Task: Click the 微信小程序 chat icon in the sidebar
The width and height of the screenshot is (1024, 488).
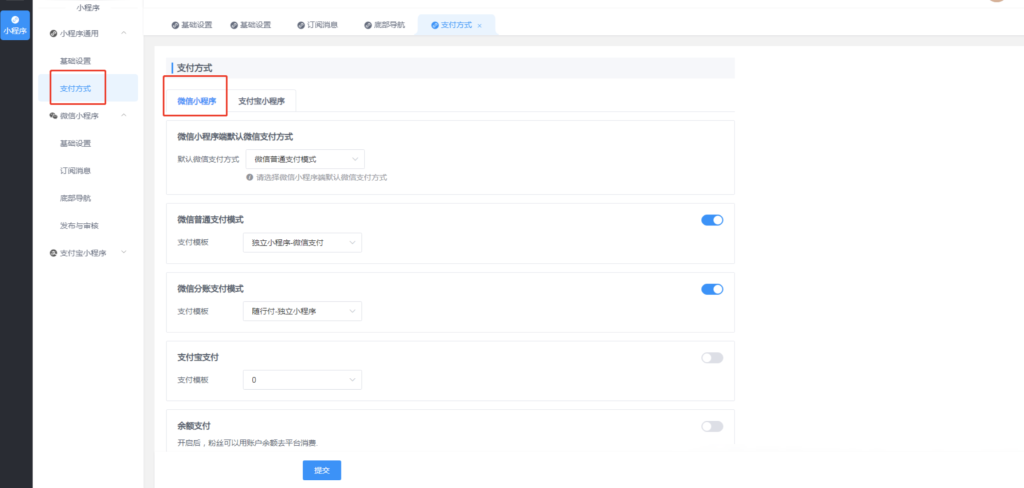Action: (54, 116)
